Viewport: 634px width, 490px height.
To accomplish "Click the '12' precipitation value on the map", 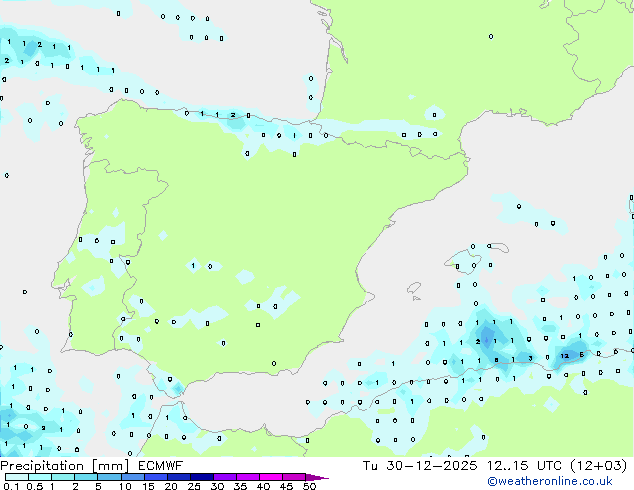I will pyautogui.click(x=565, y=356).
